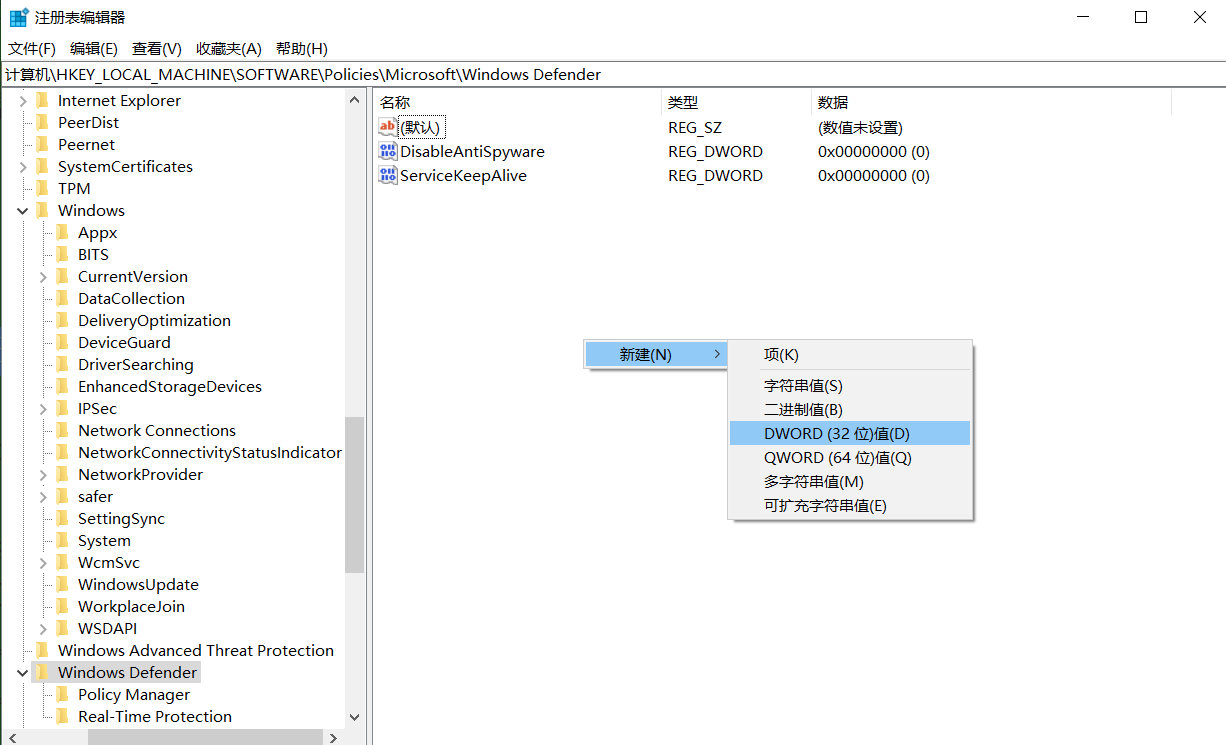Expand the NetworkProvider tree node
Screen dimensions: 1226x745
[x=42, y=474]
